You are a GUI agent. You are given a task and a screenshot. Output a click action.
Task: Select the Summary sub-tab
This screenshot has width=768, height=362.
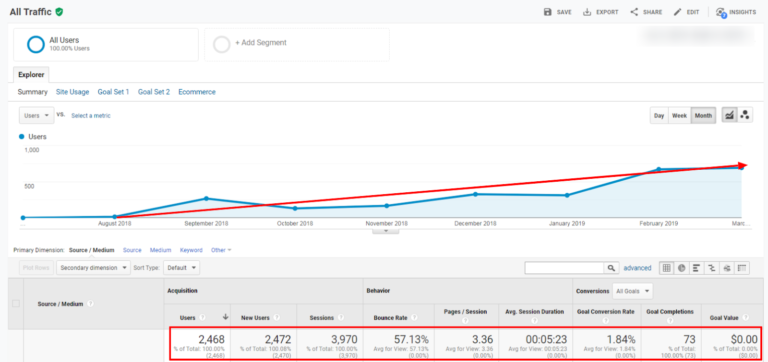pos(33,92)
